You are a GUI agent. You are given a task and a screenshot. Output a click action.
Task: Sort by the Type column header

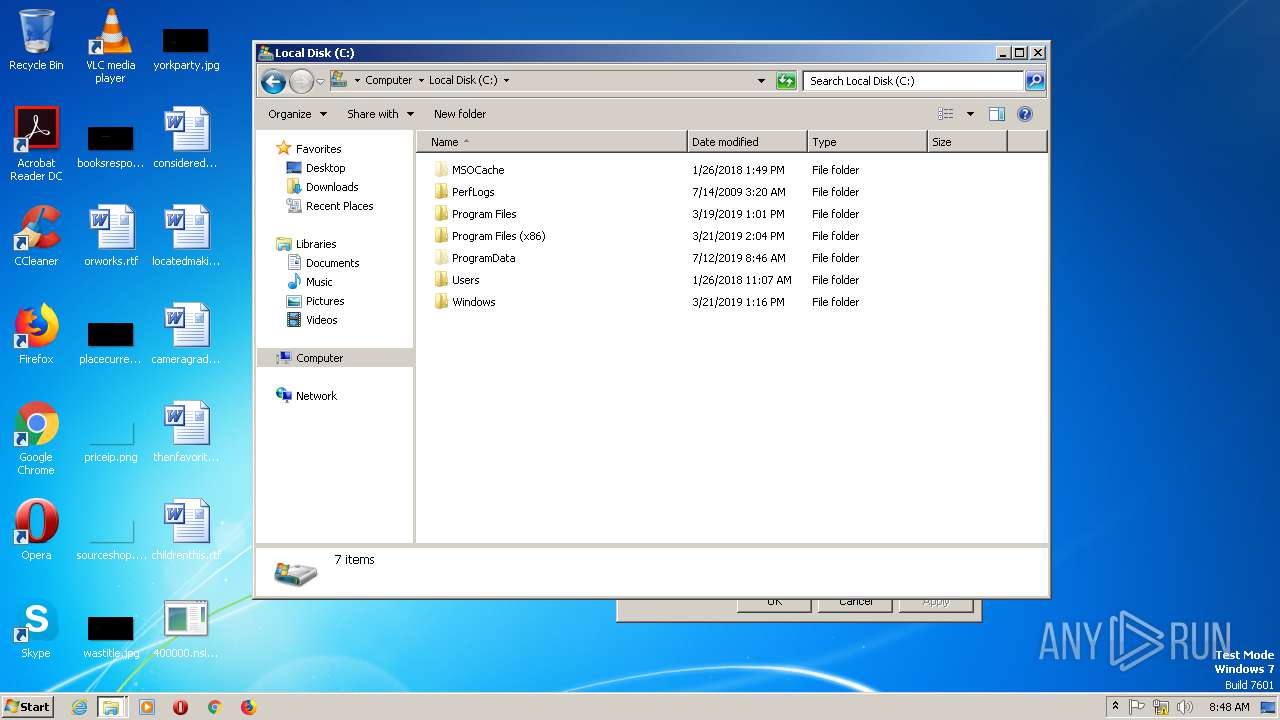click(867, 142)
